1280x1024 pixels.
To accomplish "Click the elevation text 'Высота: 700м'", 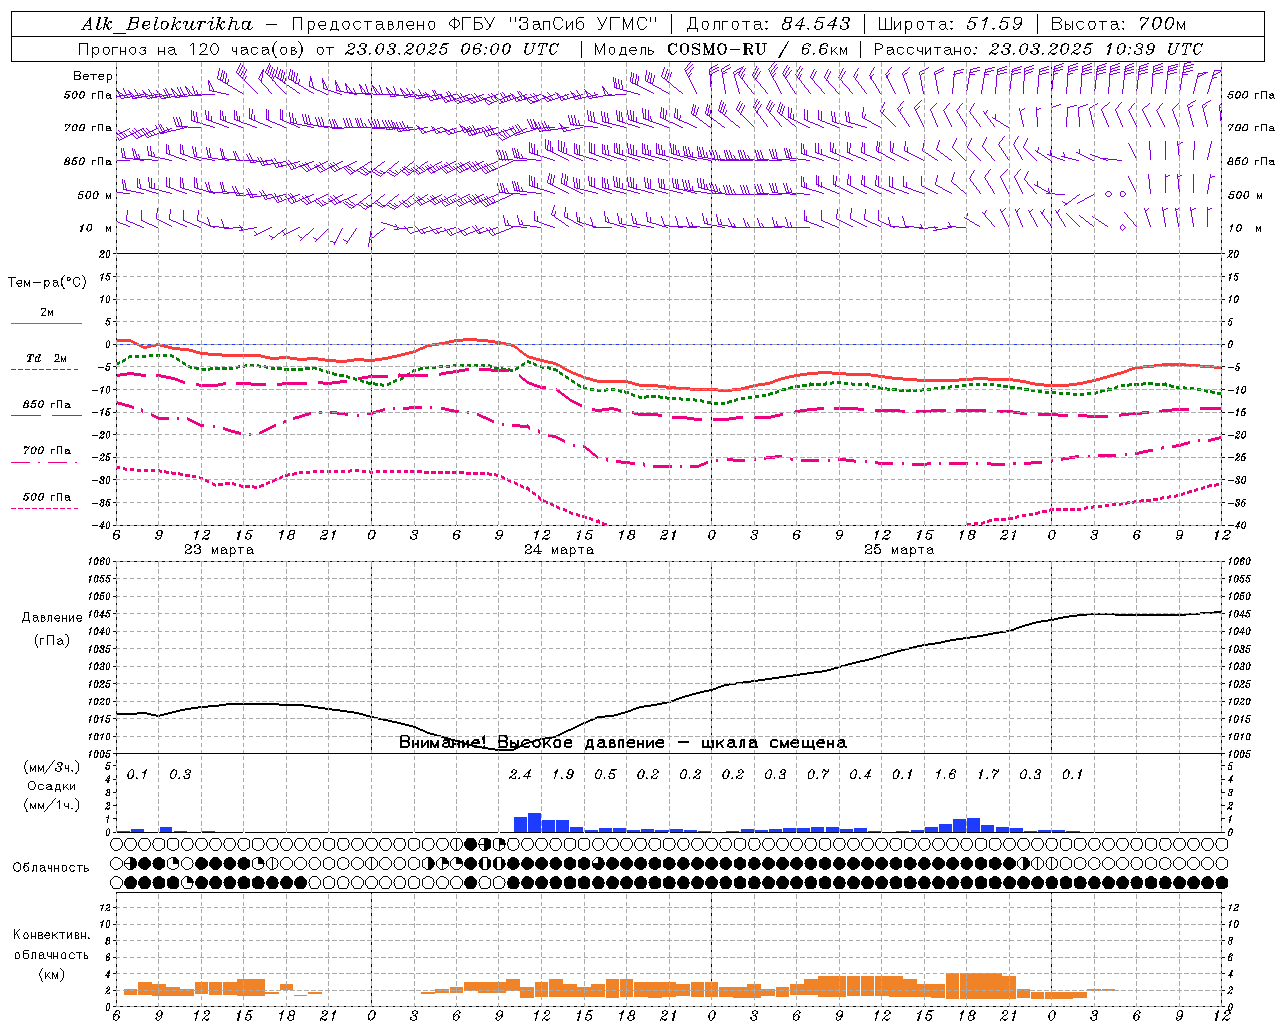I will [1119, 24].
